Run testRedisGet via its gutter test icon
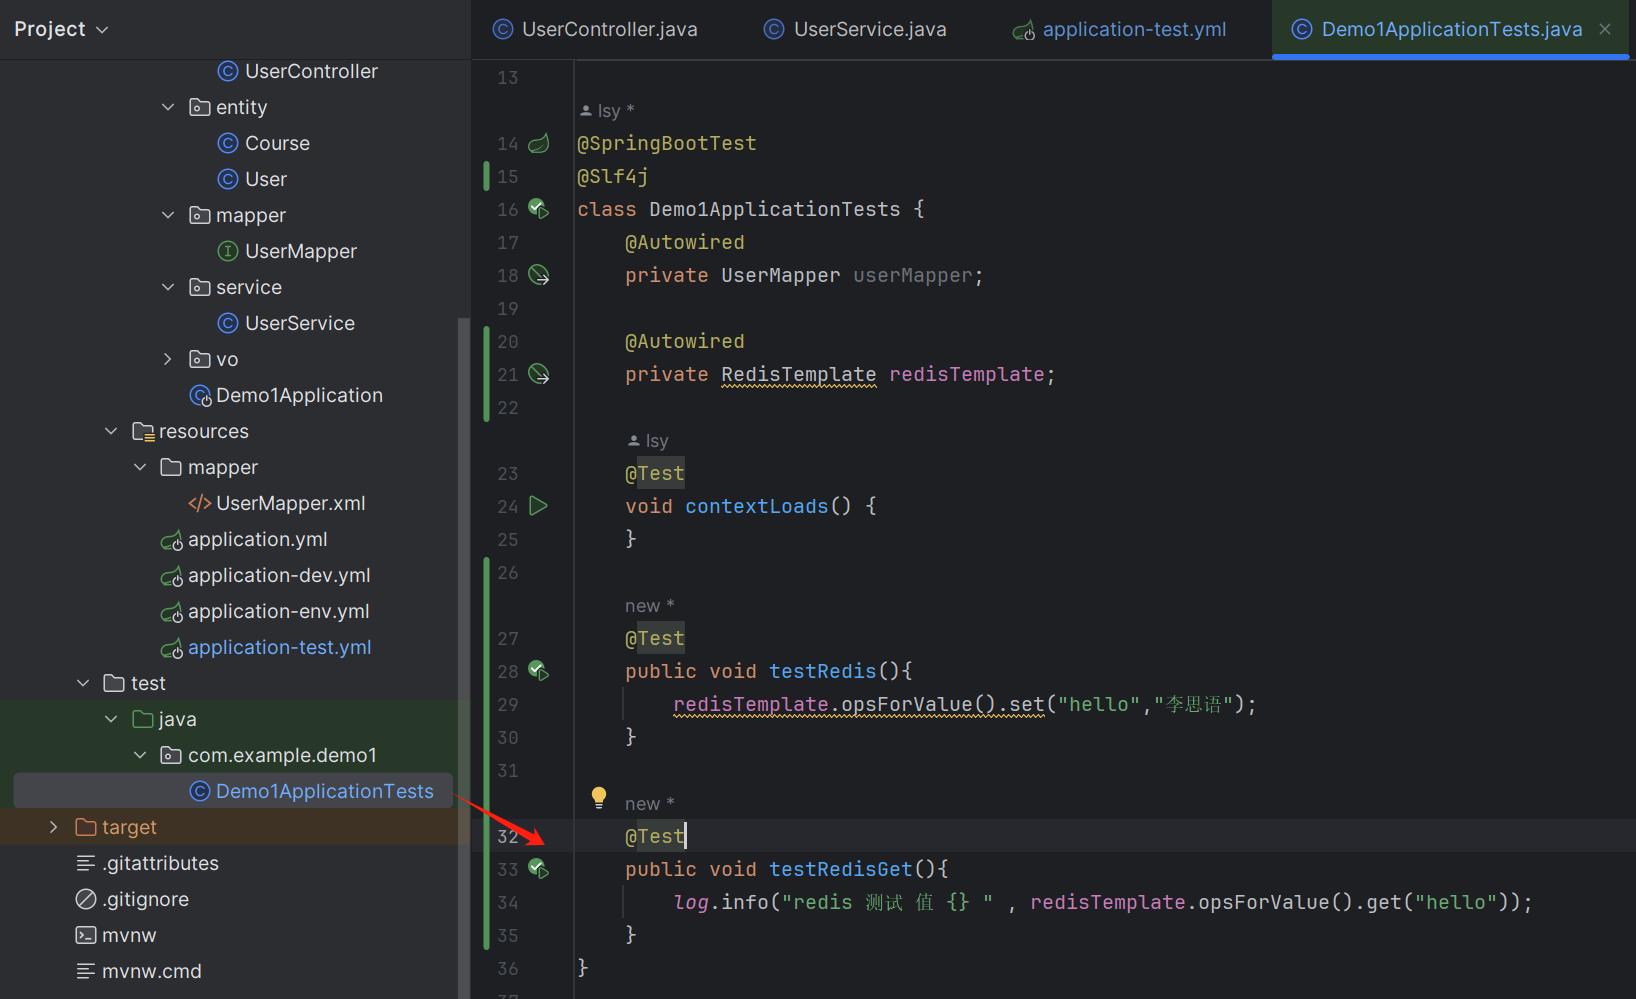Screen dimensions: 1636x999 [539, 869]
